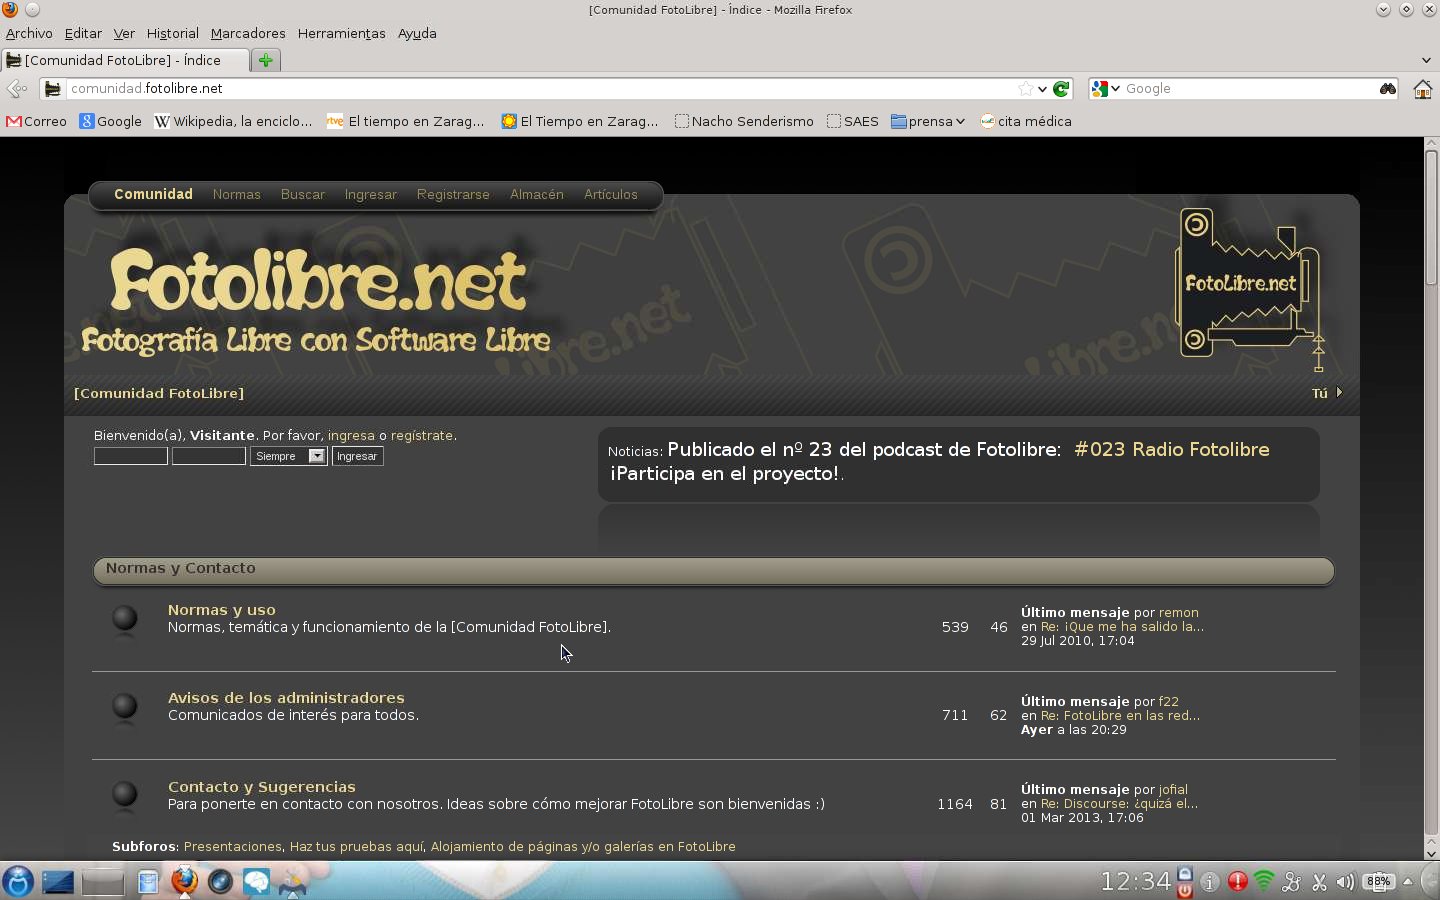Show hidden system tray icons arrow
This screenshot has height=900, width=1440.
(1408, 882)
